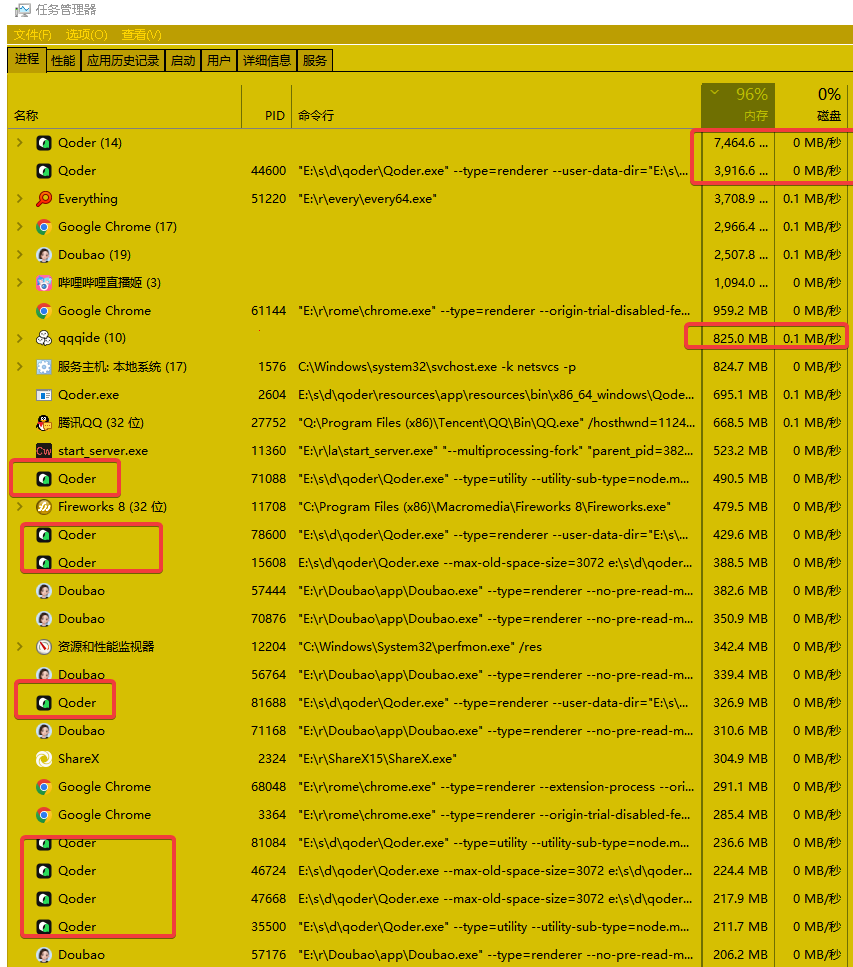Expand the Doubao (19) group
Viewport: 853px width, 967px height.
click(x=20, y=255)
